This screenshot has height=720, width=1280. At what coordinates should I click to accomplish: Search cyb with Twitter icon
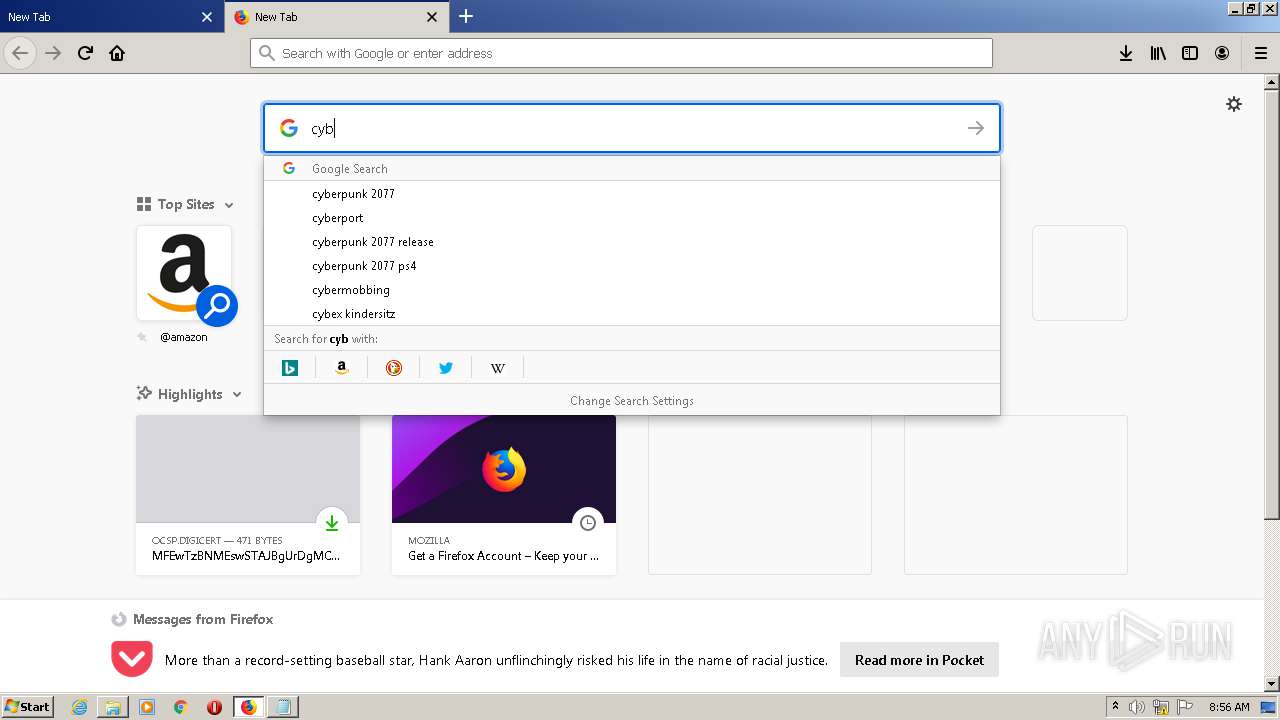point(446,368)
